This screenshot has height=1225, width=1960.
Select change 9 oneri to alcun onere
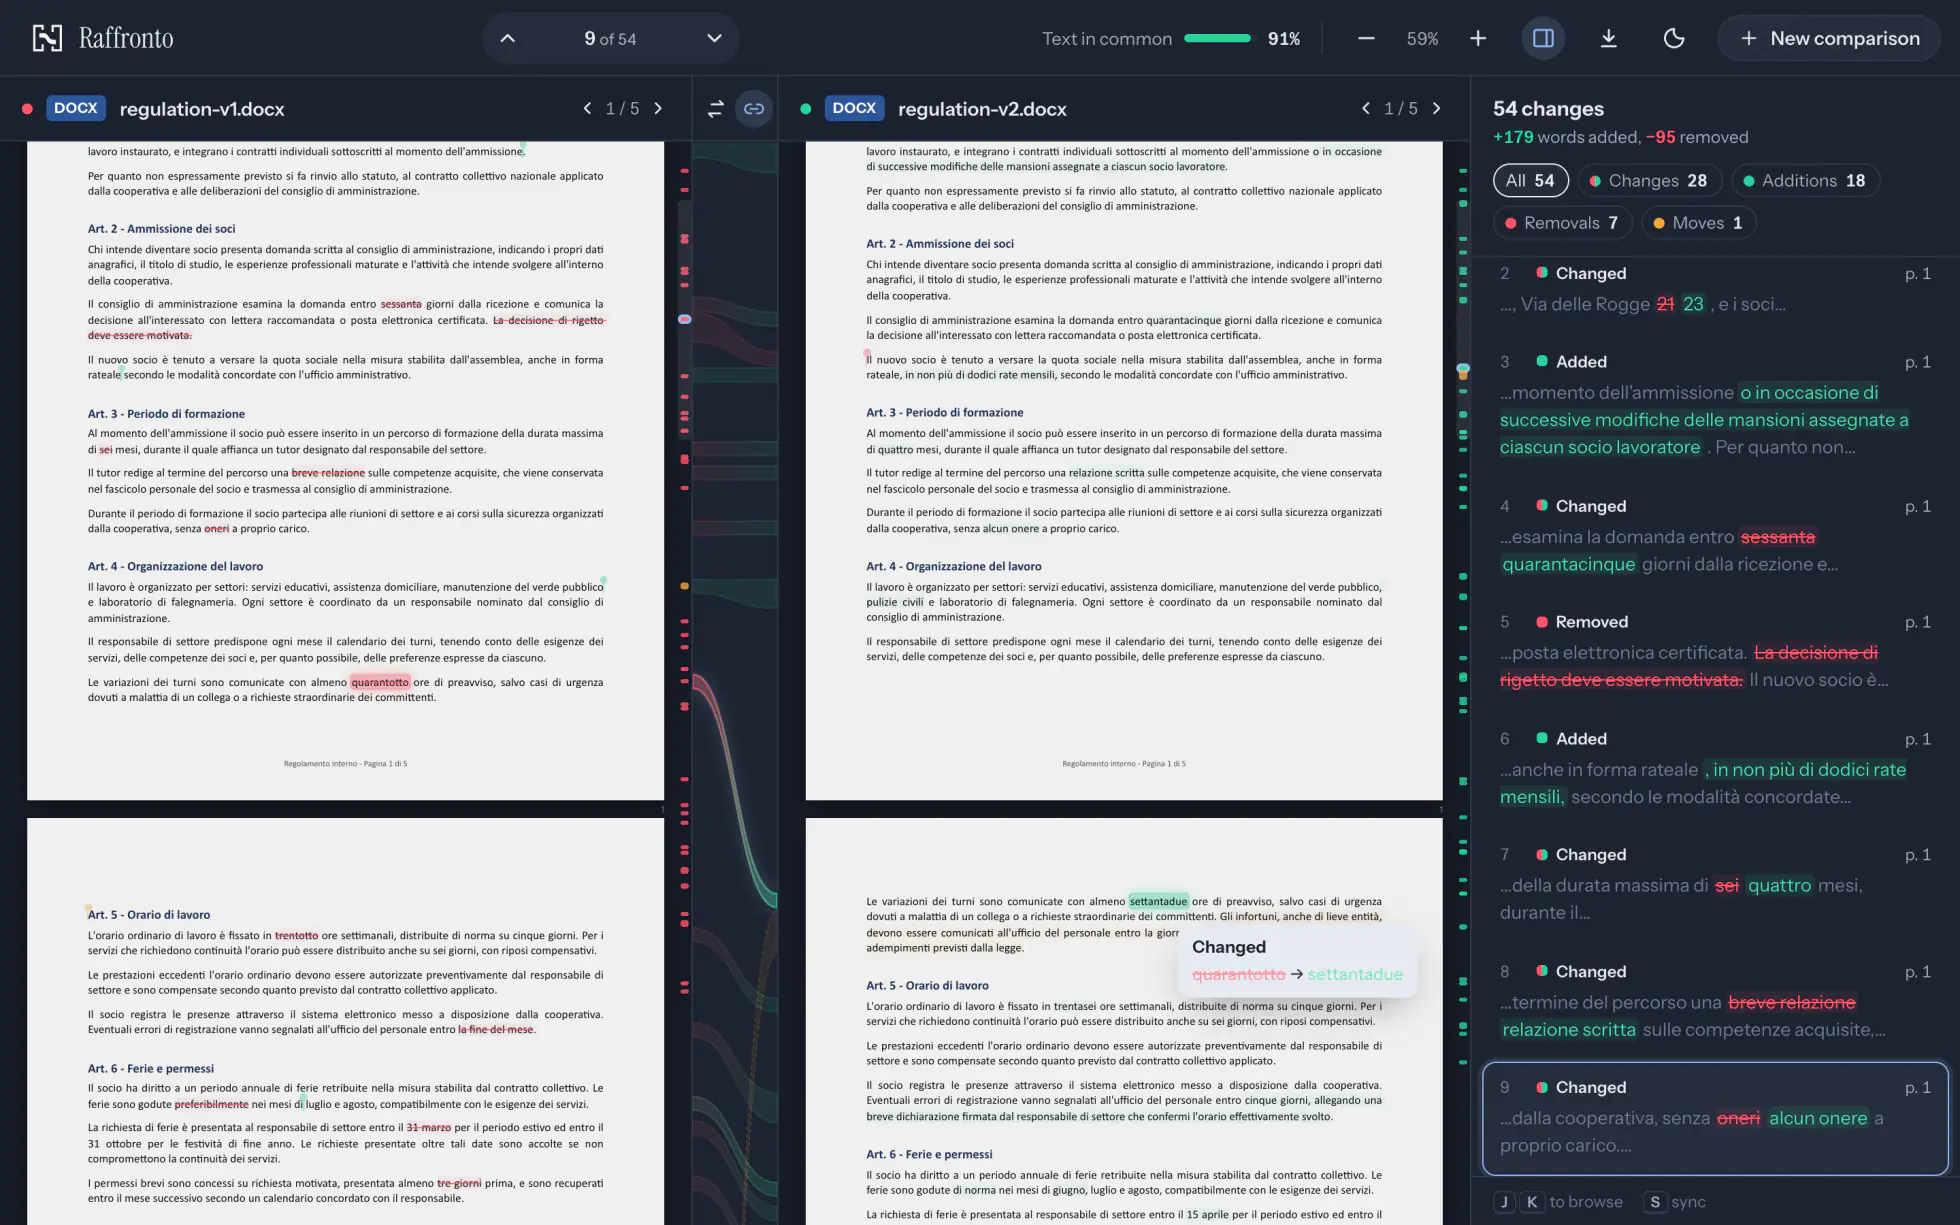[x=1714, y=1118]
